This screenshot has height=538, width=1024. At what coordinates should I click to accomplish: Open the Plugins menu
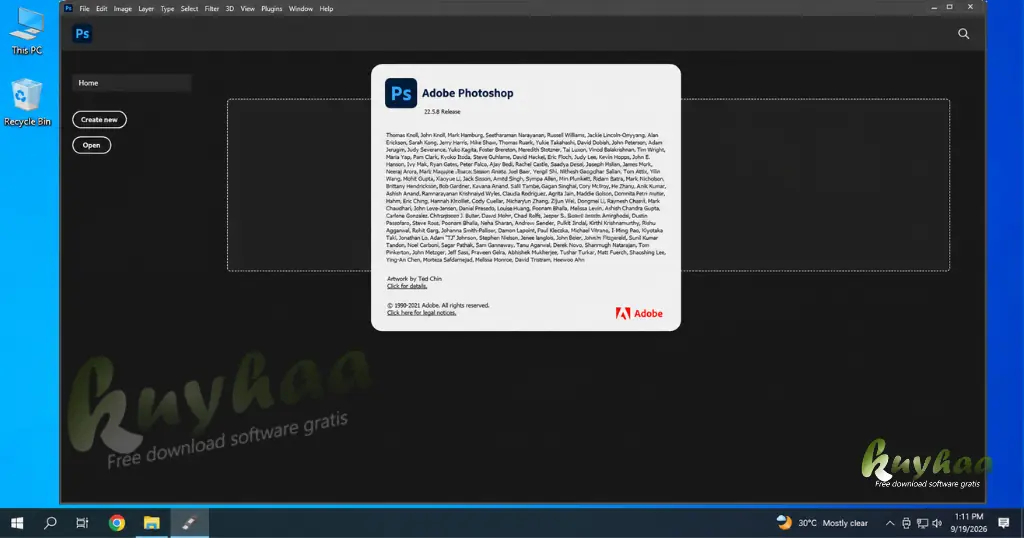[272, 8]
